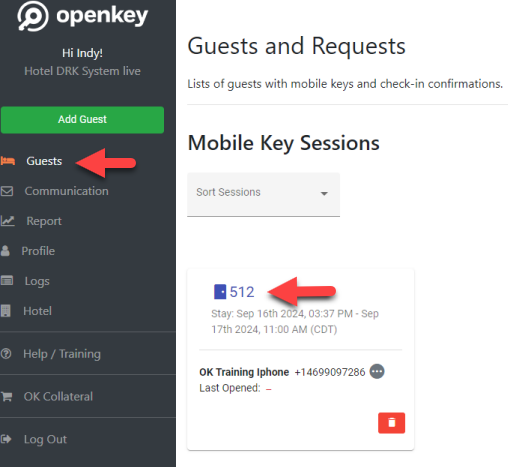Click the Hotel building icon
The height and width of the screenshot is (467, 508).
(5, 311)
